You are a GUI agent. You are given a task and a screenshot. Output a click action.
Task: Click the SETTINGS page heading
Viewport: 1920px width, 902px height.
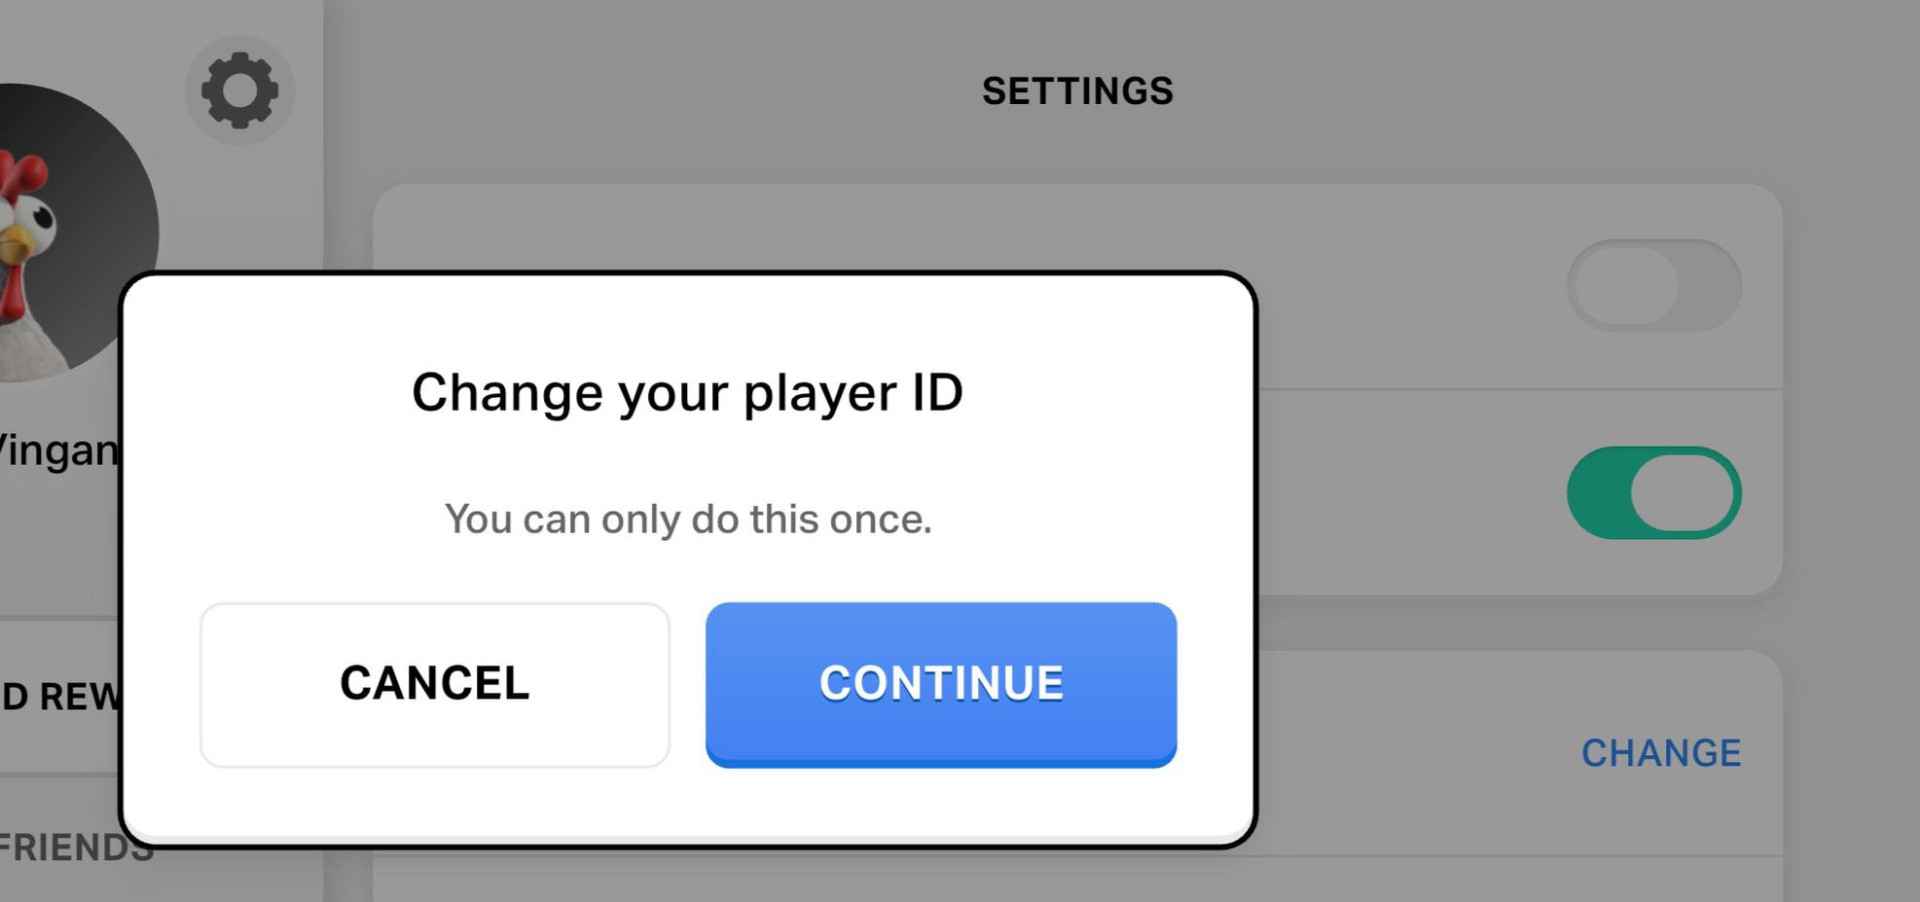(1077, 91)
